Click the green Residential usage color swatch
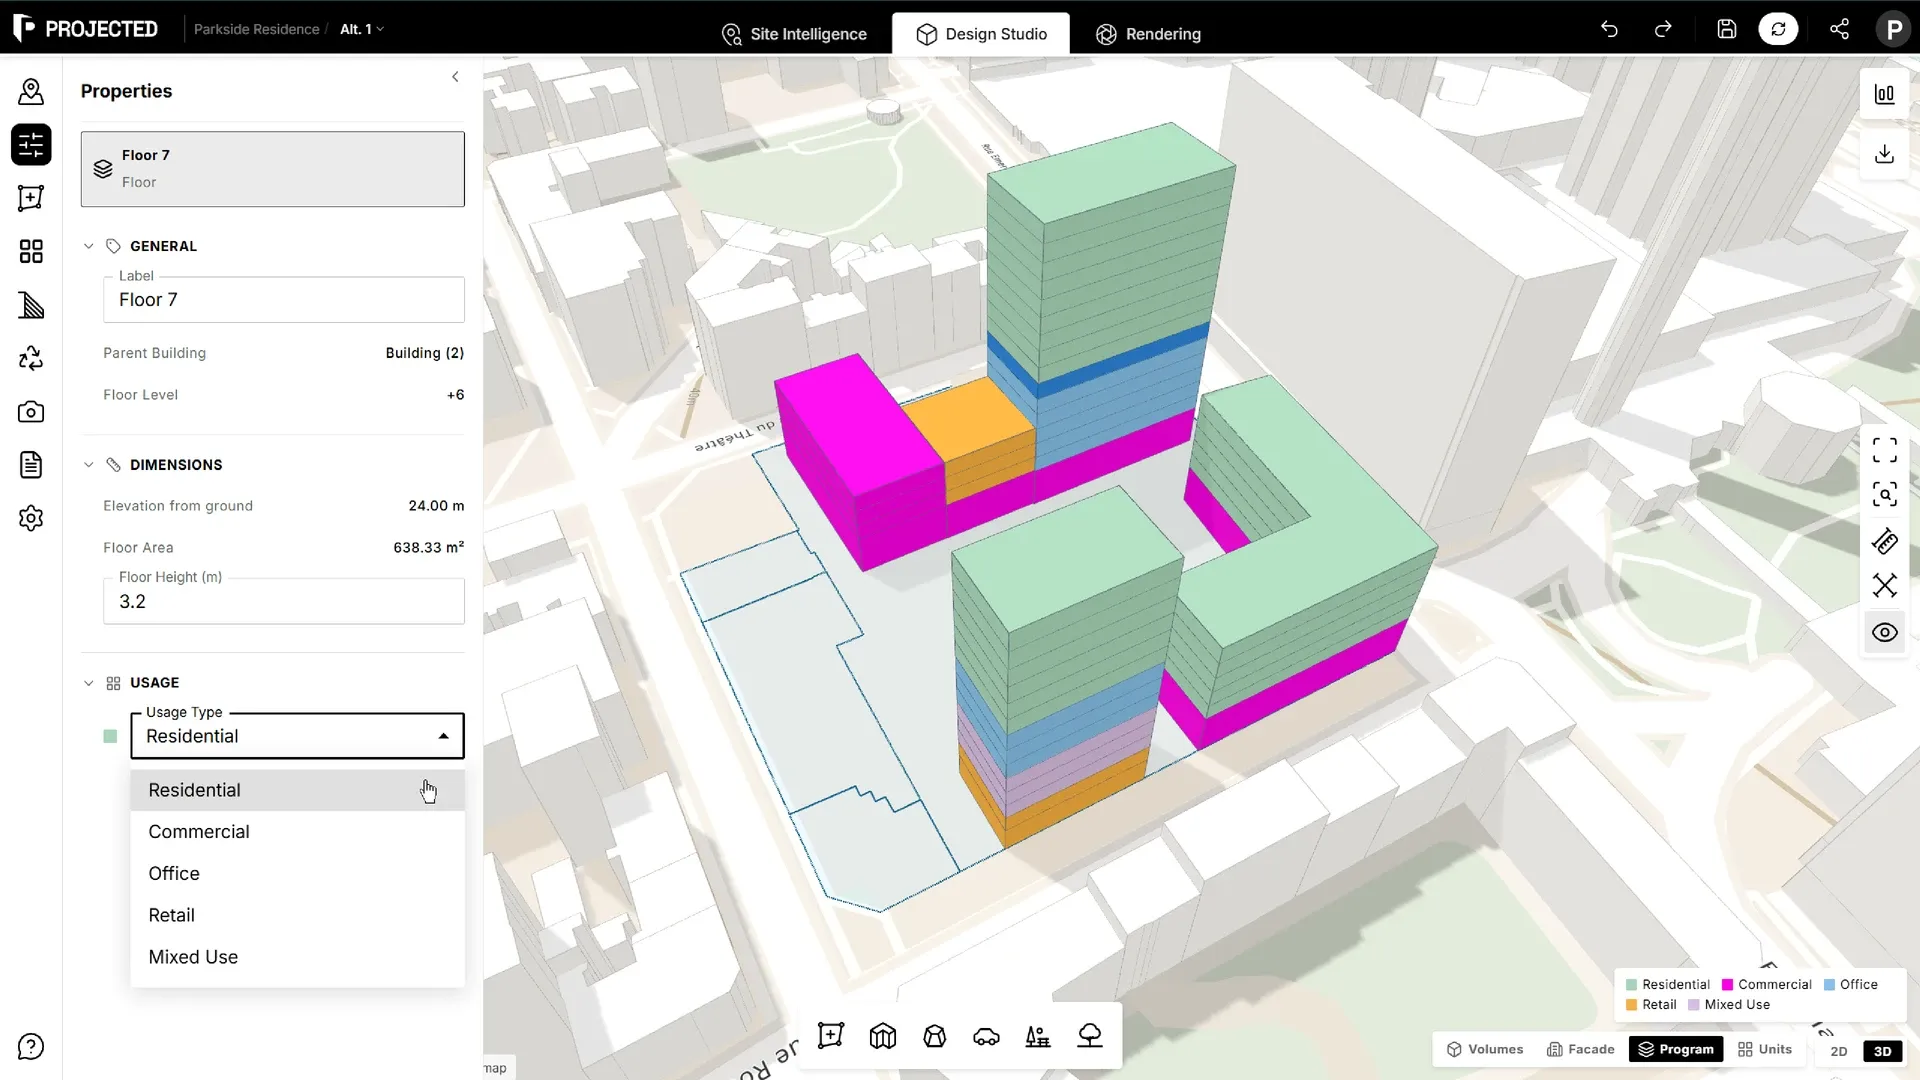This screenshot has width=1920, height=1080. [110, 737]
